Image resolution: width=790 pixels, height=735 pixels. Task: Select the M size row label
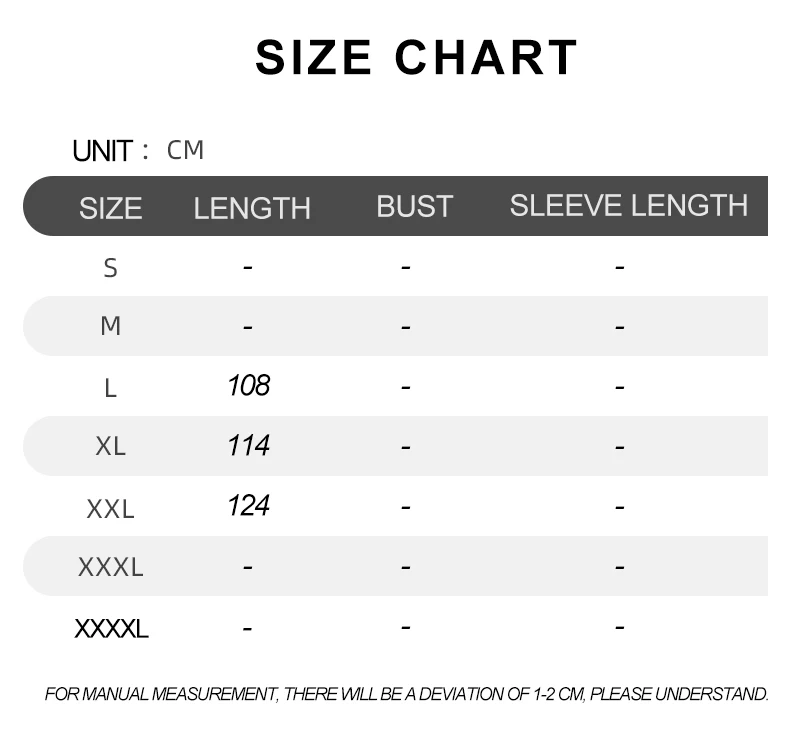pyautogui.click(x=110, y=326)
